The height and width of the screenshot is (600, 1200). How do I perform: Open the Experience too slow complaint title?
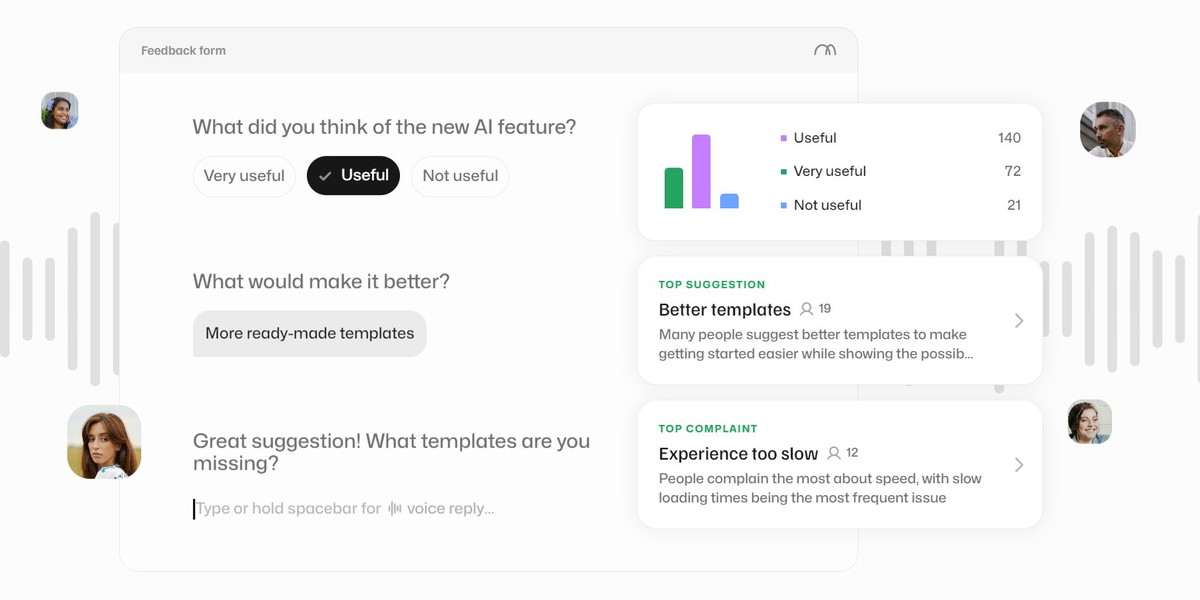pos(738,454)
